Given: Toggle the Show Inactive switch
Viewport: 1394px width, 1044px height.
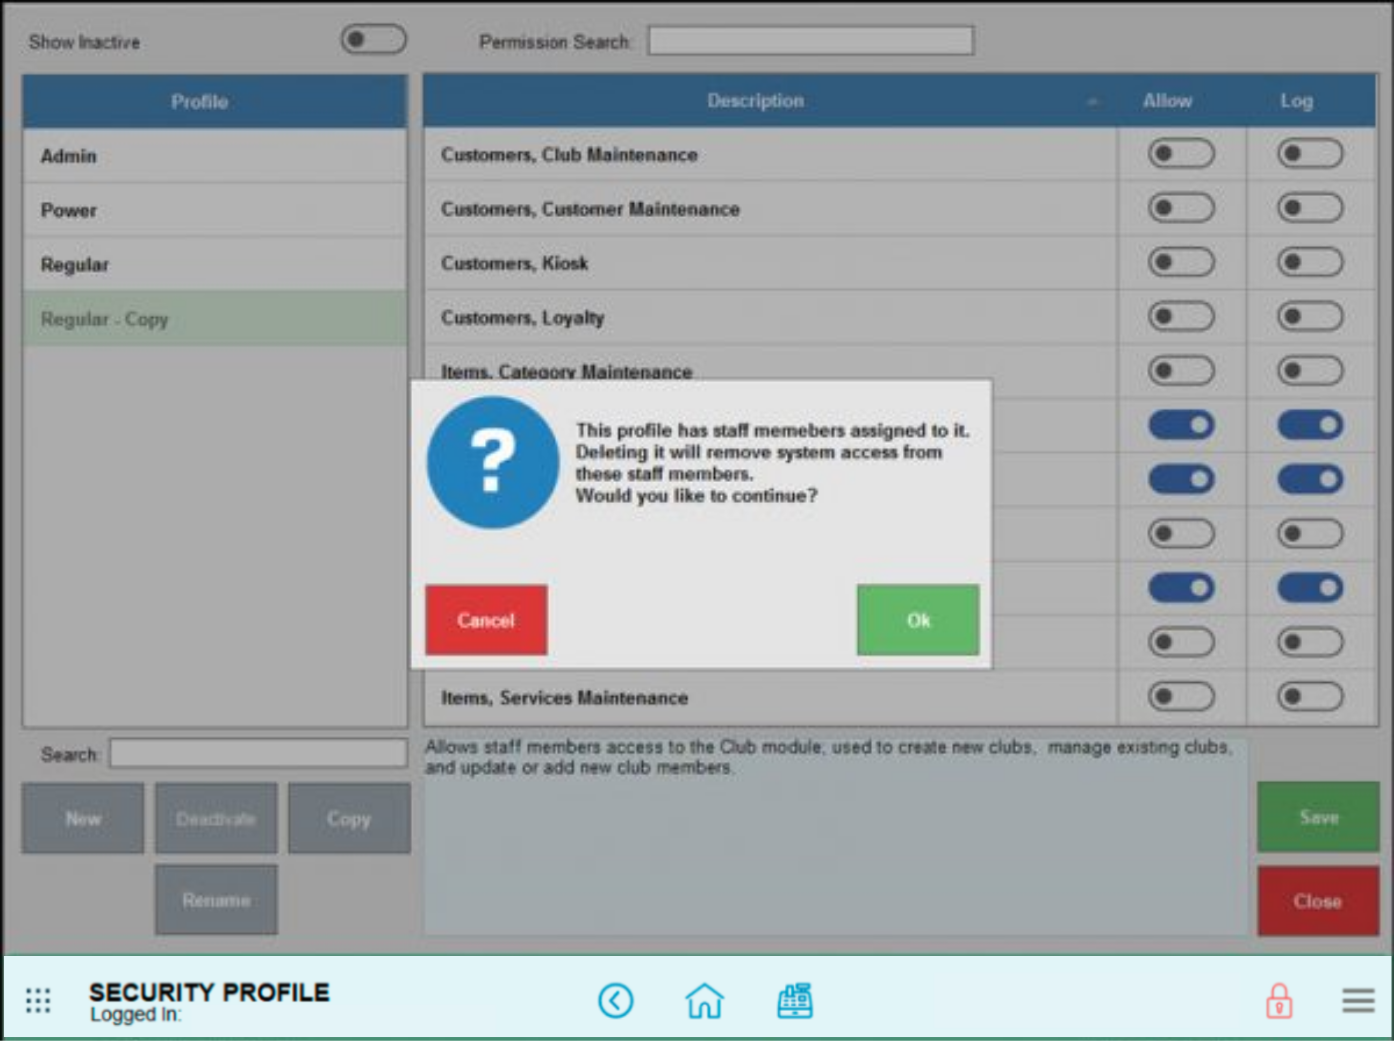Looking at the screenshot, I should point(373,40).
